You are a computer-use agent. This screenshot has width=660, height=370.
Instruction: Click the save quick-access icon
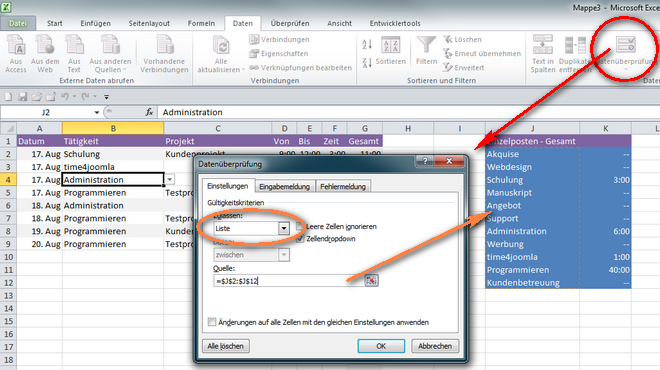pos(23,97)
